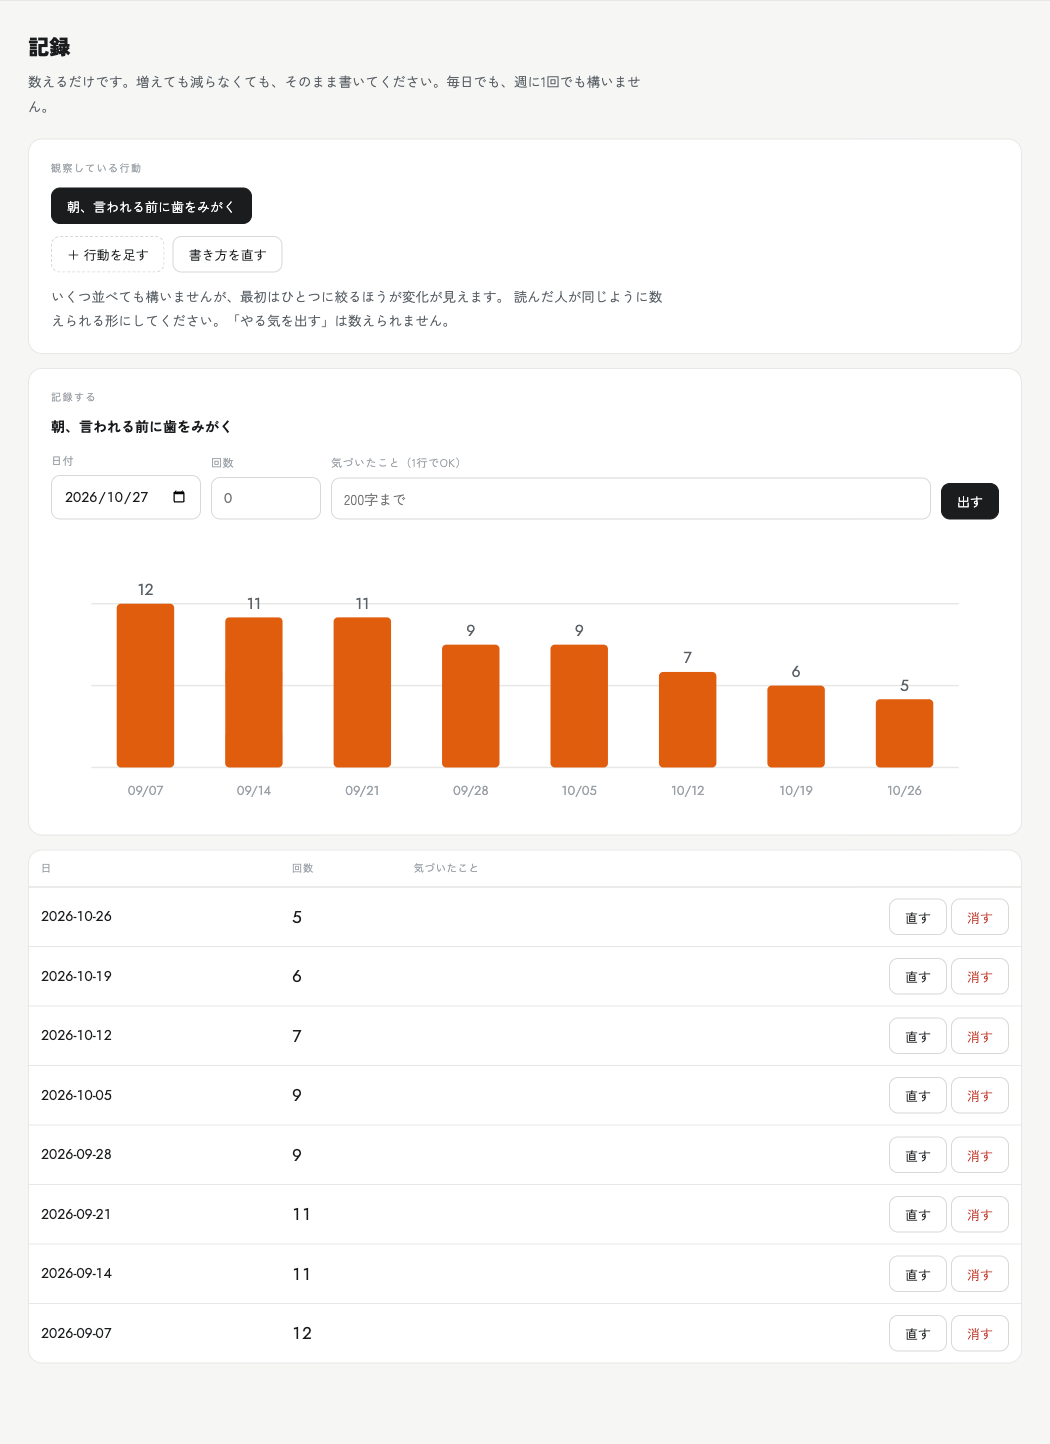The width and height of the screenshot is (1050, 1444).
Task: Delete the 2026-10-05 row with 消す
Action: pos(980,1095)
